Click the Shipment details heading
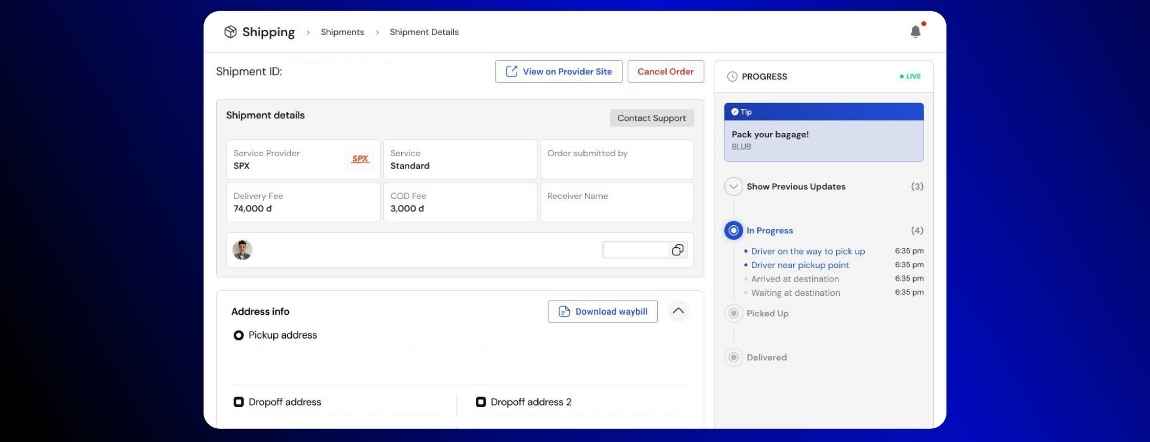The image size is (1150, 442). point(265,115)
